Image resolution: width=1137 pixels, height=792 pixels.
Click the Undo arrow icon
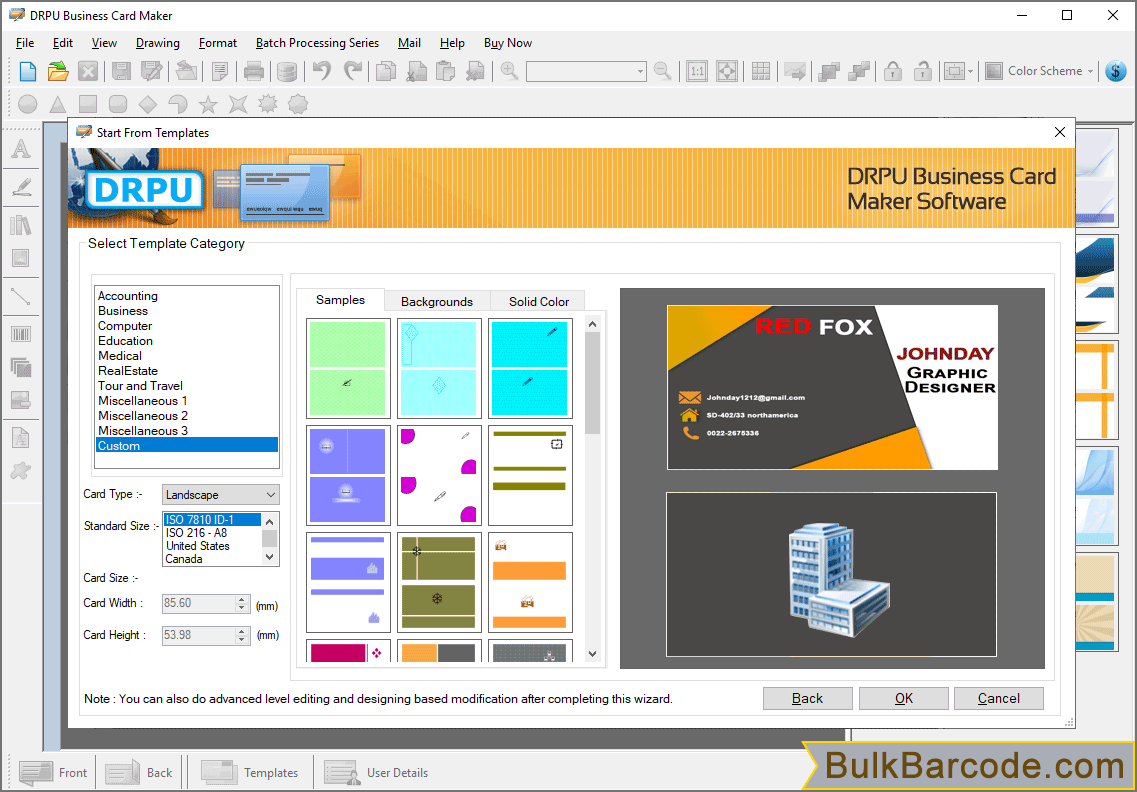coord(322,71)
